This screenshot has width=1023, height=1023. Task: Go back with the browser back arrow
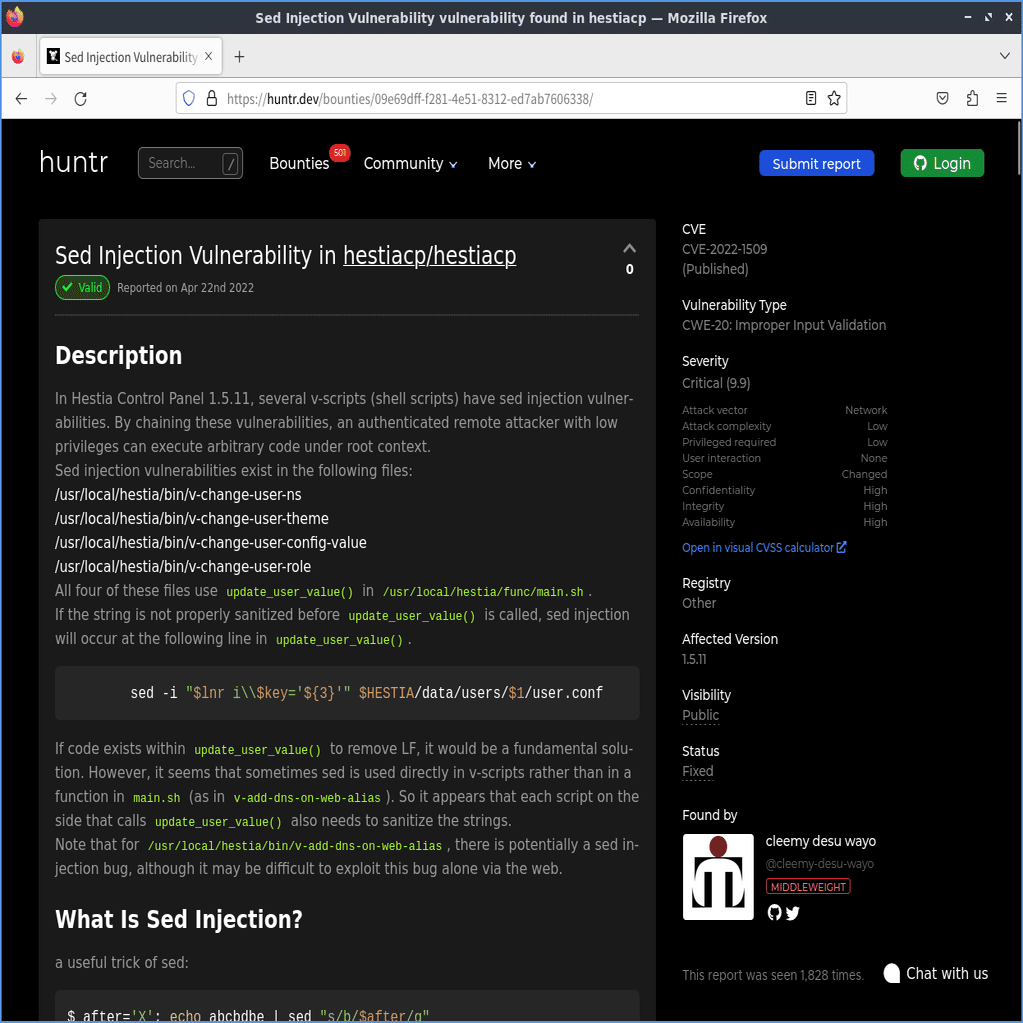pyautogui.click(x=22, y=99)
